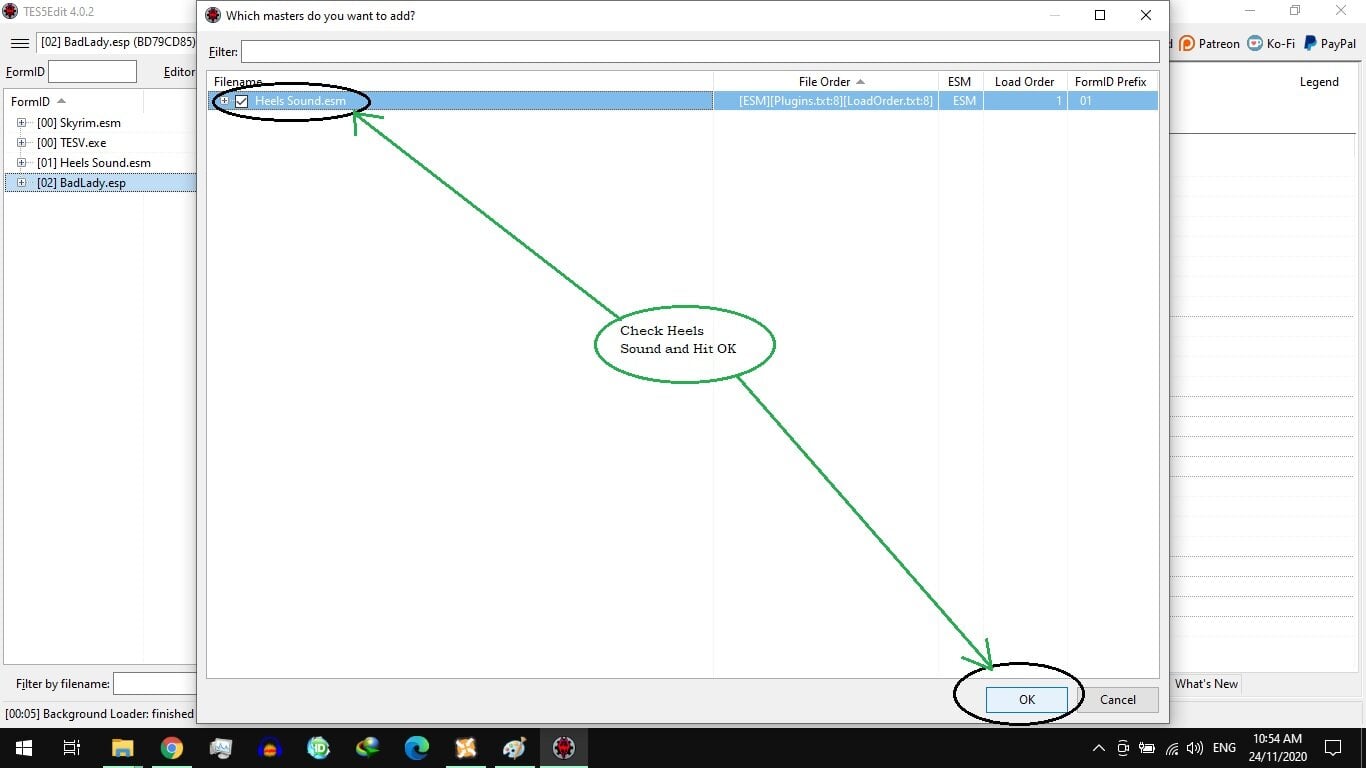This screenshot has width=1366, height=768.
Task: Select [00] TESV.exe in the tree
Action: point(71,143)
